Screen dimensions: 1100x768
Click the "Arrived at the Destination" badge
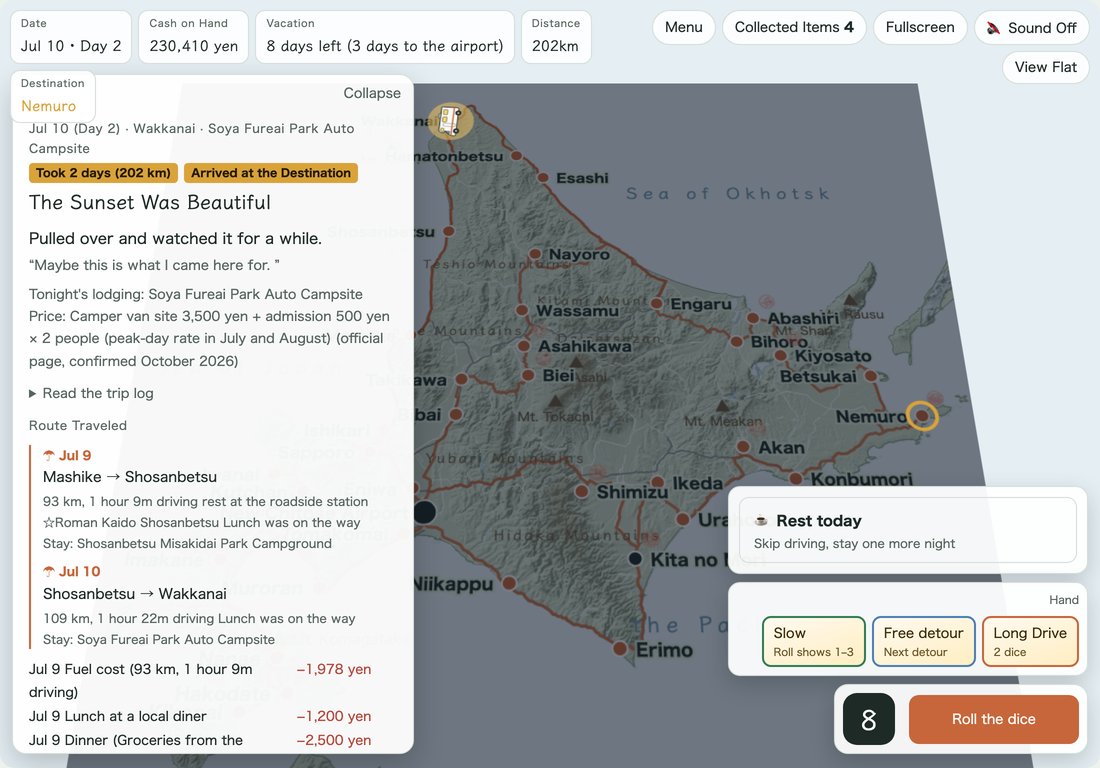click(271, 173)
